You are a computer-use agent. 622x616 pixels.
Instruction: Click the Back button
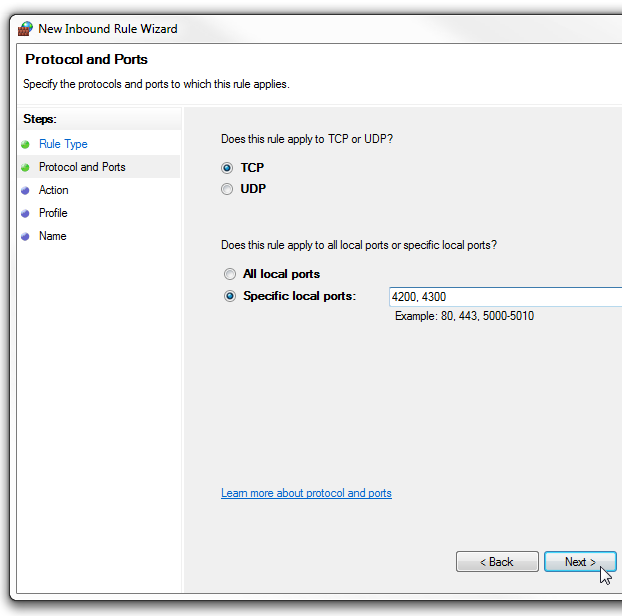(497, 562)
